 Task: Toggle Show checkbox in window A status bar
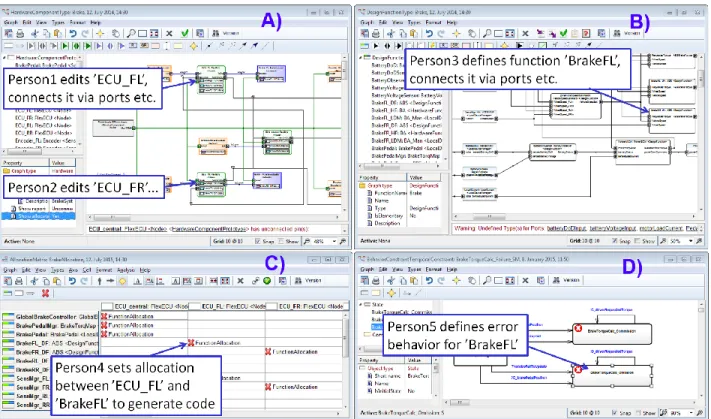point(281,241)
